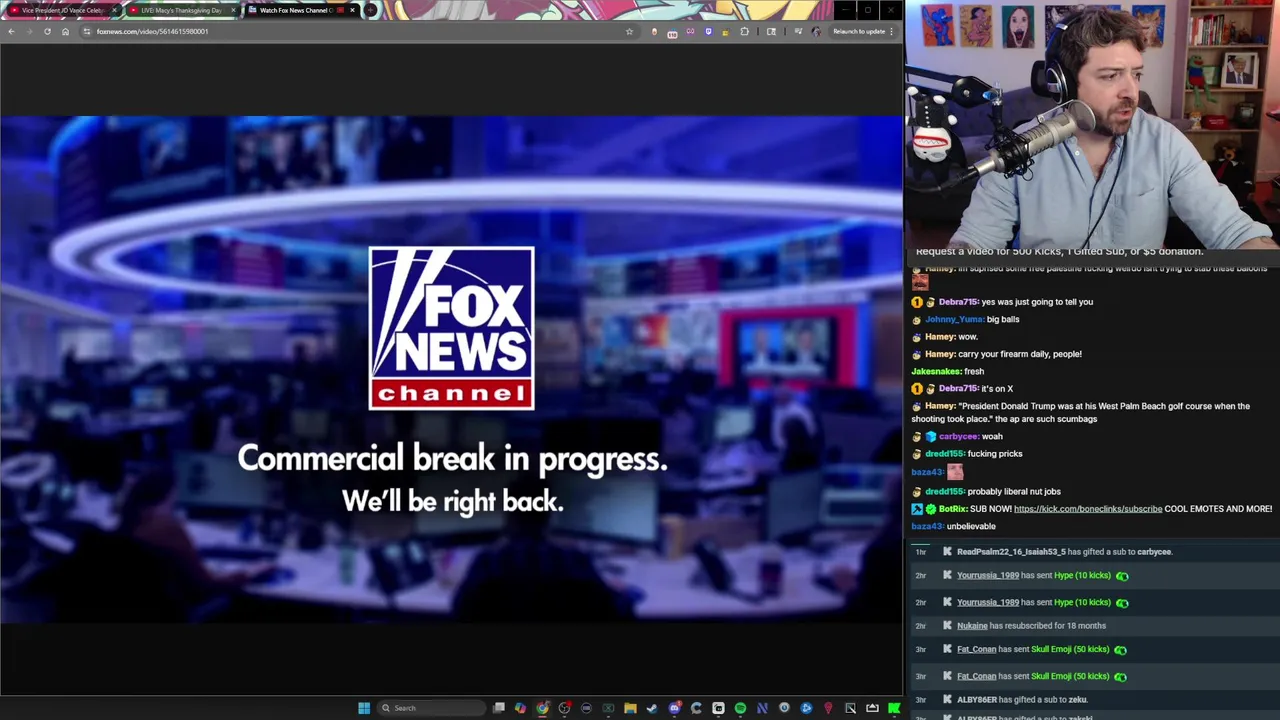Go back to the previous page
This screenshot has height=720, width=1280.
11,31
